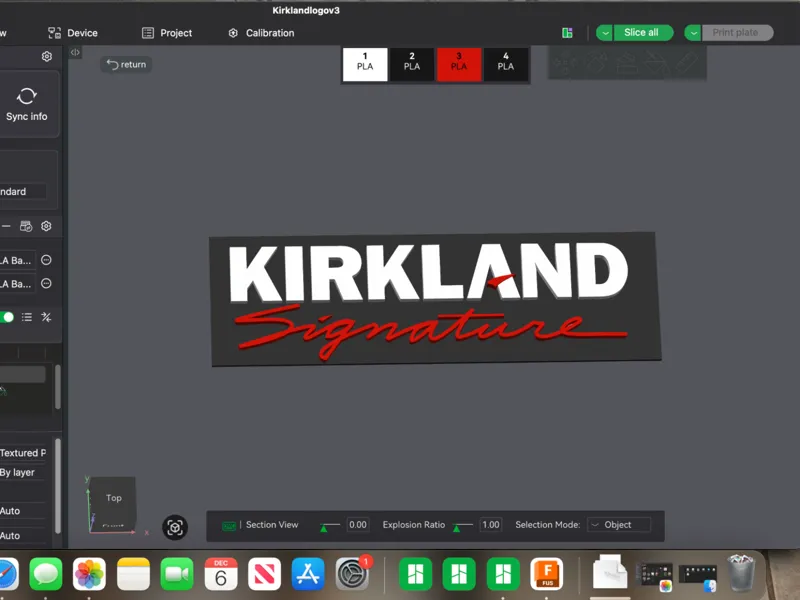Screen dimensions: 800x600
Task: Open filament settings gear icon
Action: coord(46,226)
